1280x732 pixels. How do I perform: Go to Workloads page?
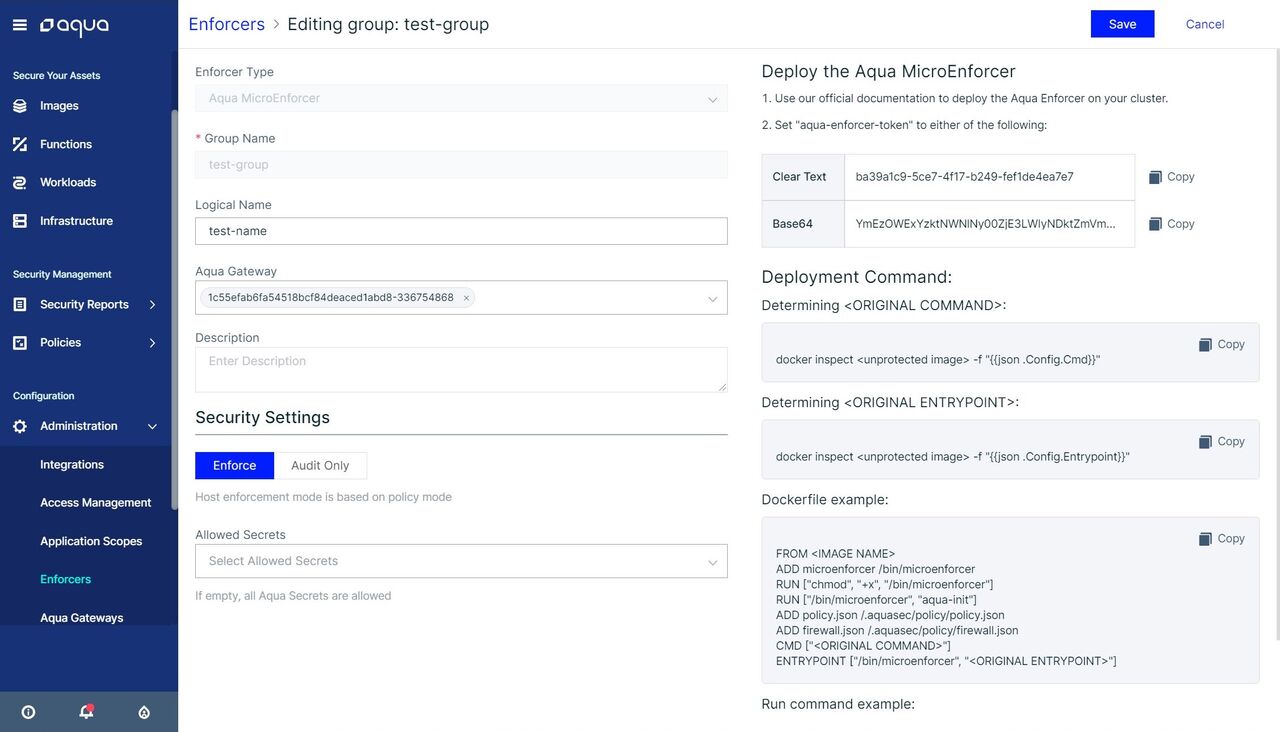pyautogui.click(x=68, y=182)
